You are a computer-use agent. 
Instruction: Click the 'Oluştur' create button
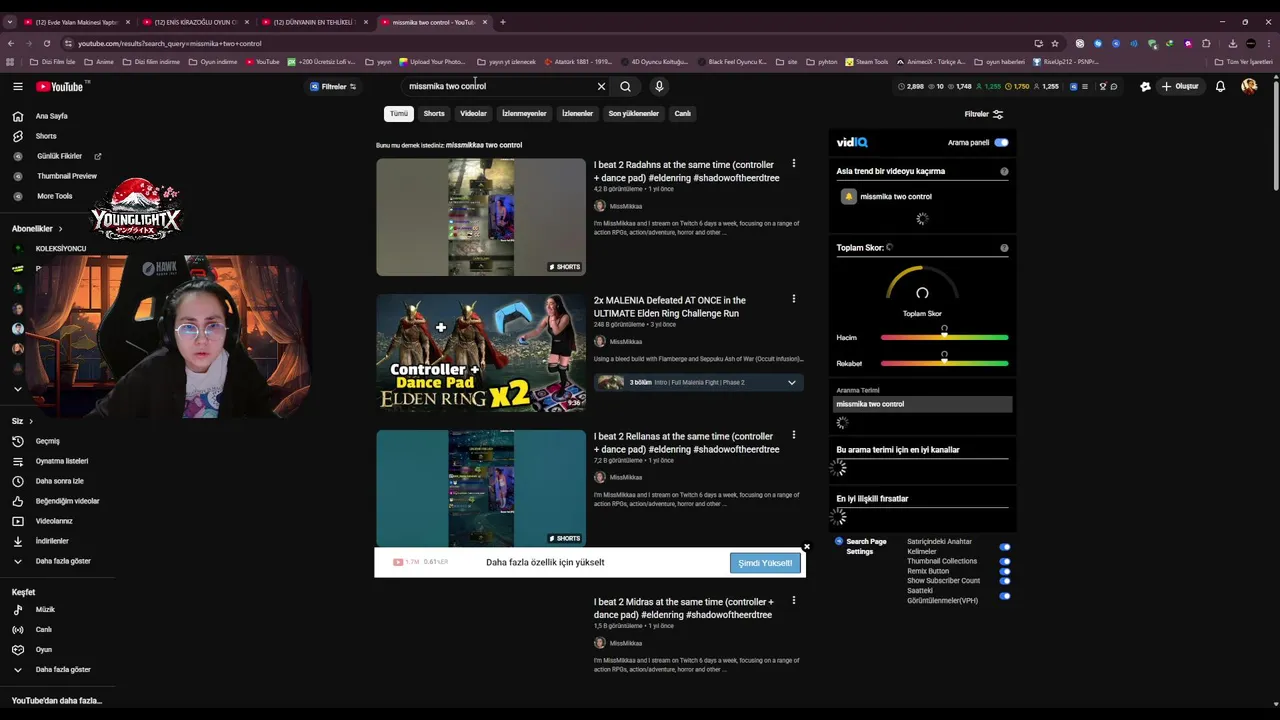1180,87
